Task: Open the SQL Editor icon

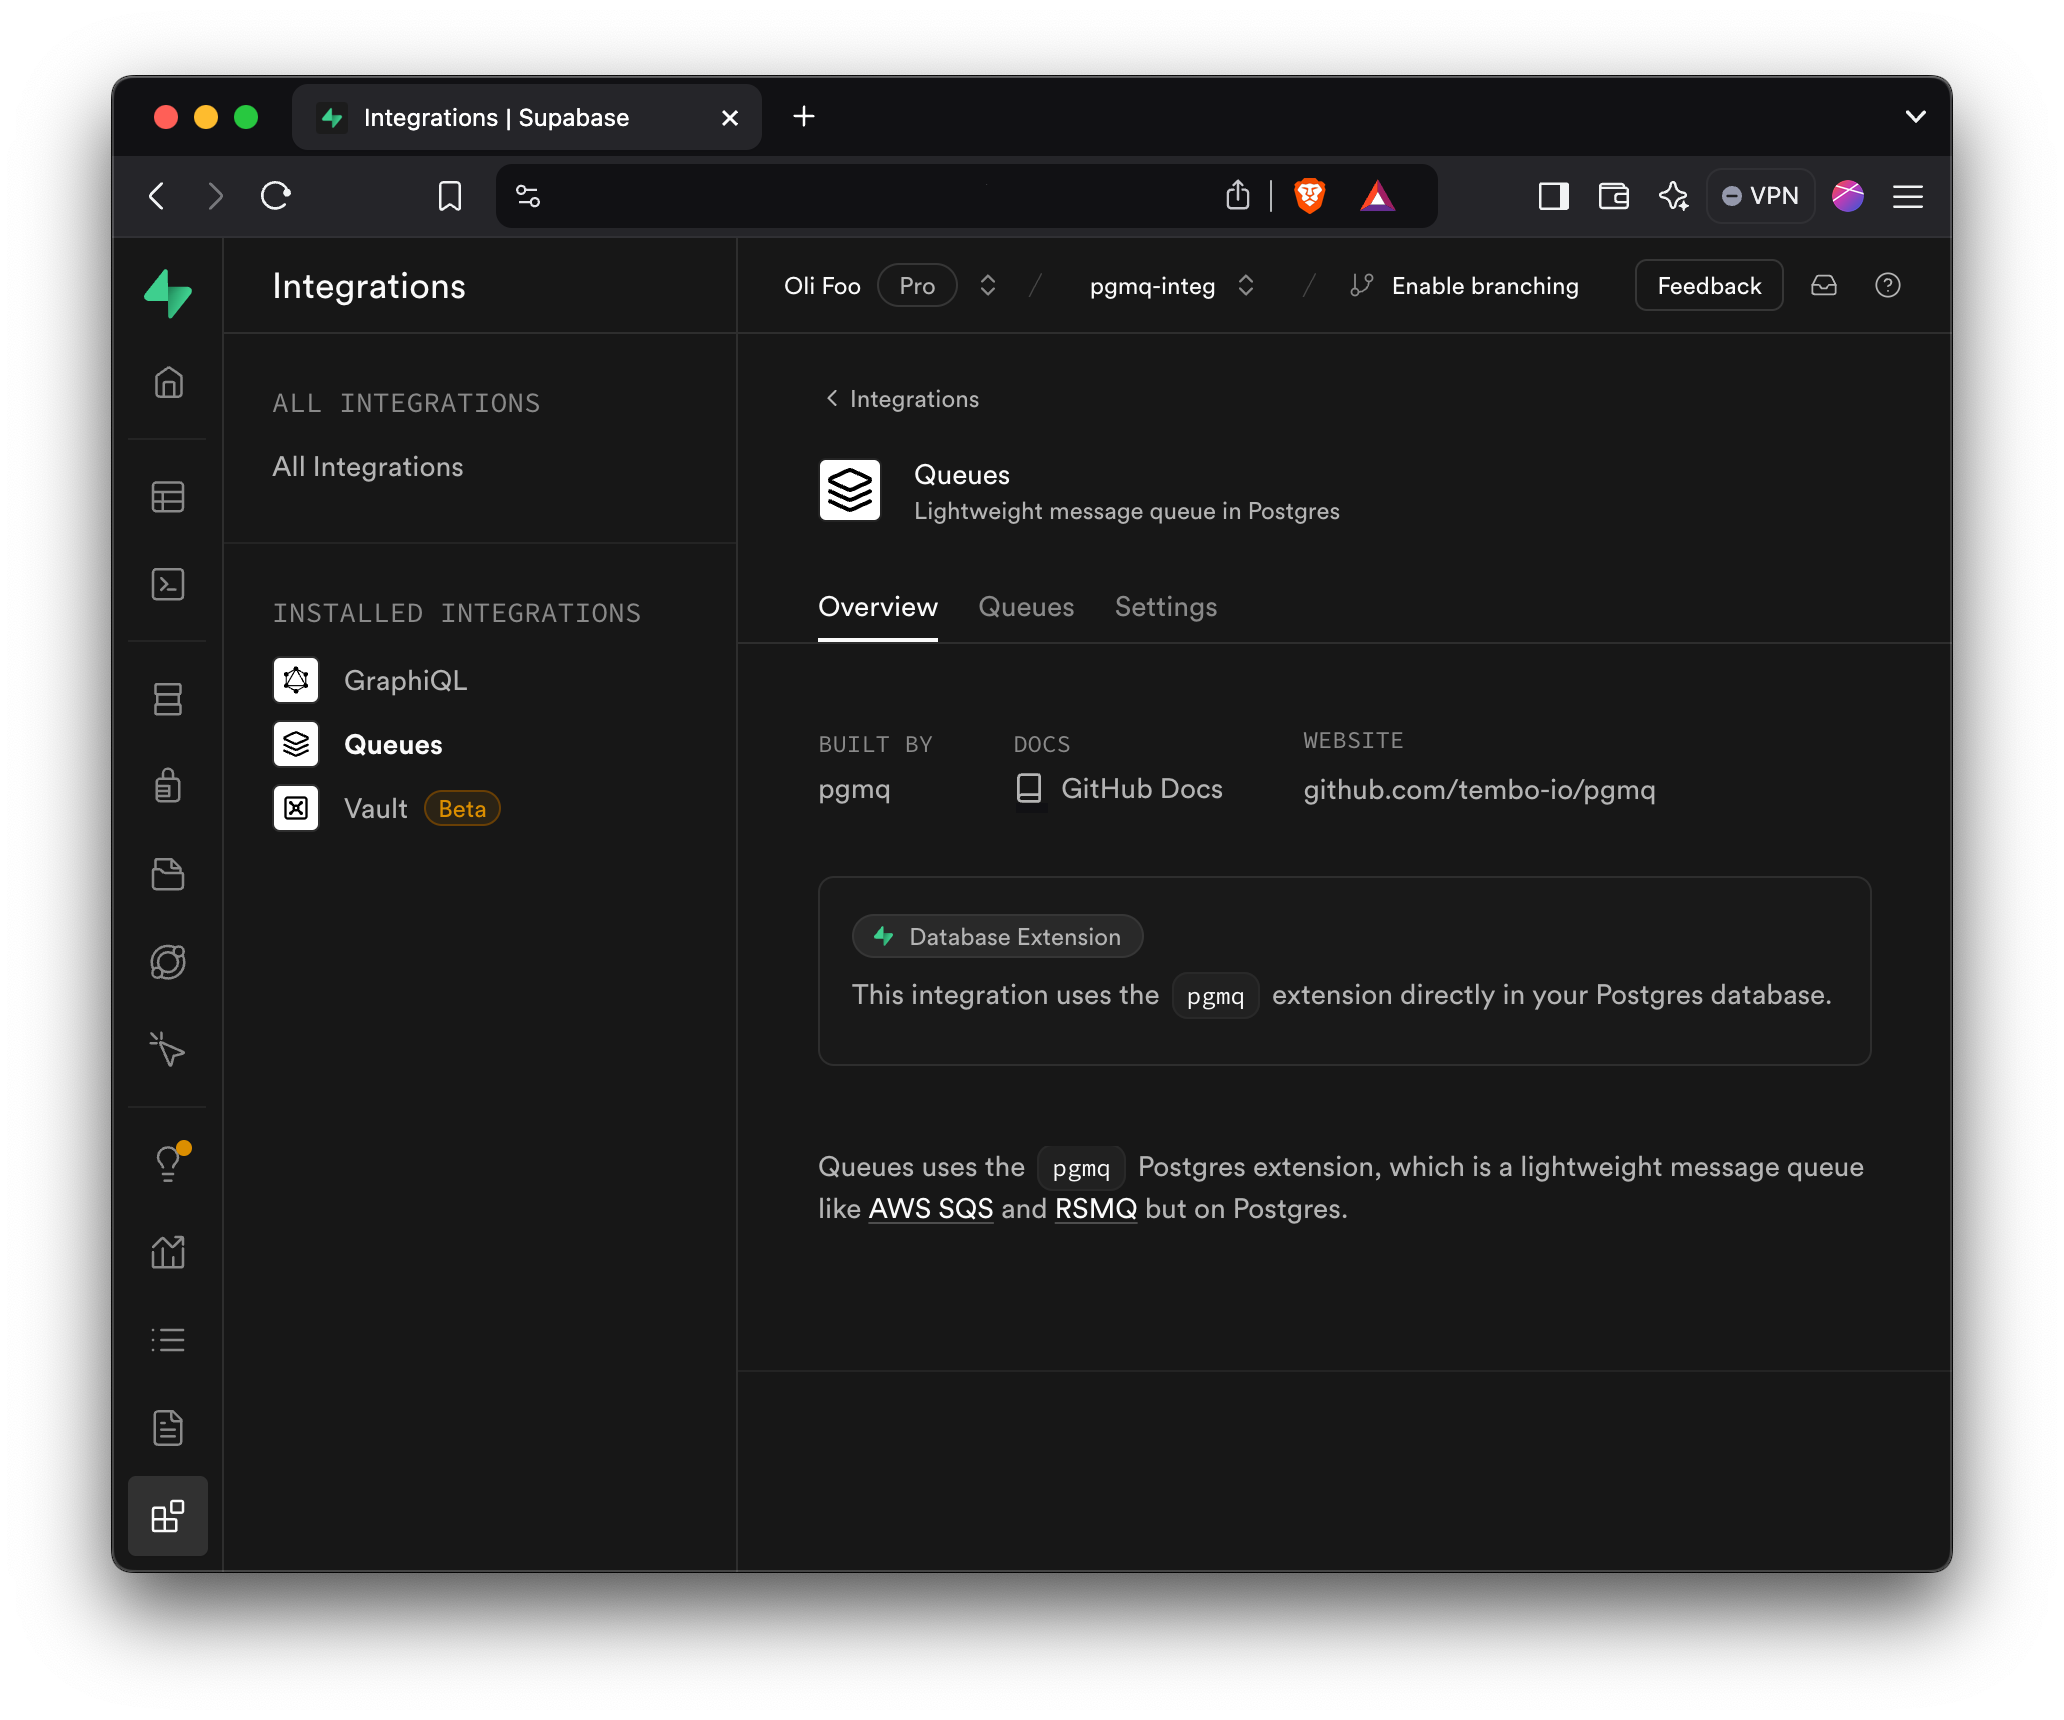Action: pyautogui.click(x=168, y=584)
